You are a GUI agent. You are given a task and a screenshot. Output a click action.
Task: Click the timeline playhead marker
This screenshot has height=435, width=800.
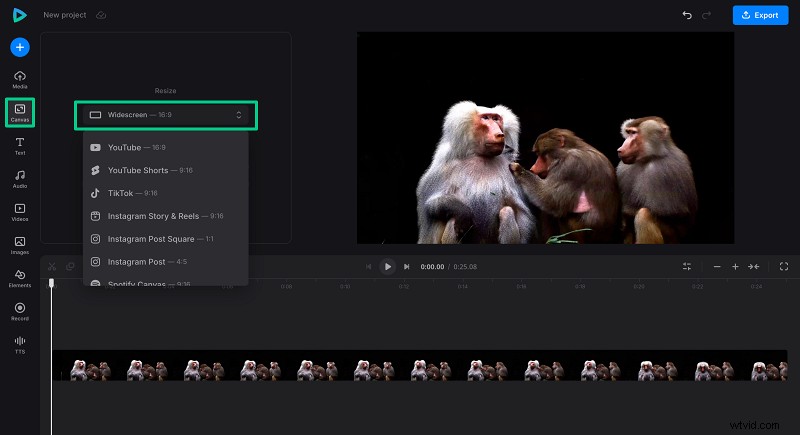click(51, 283)
